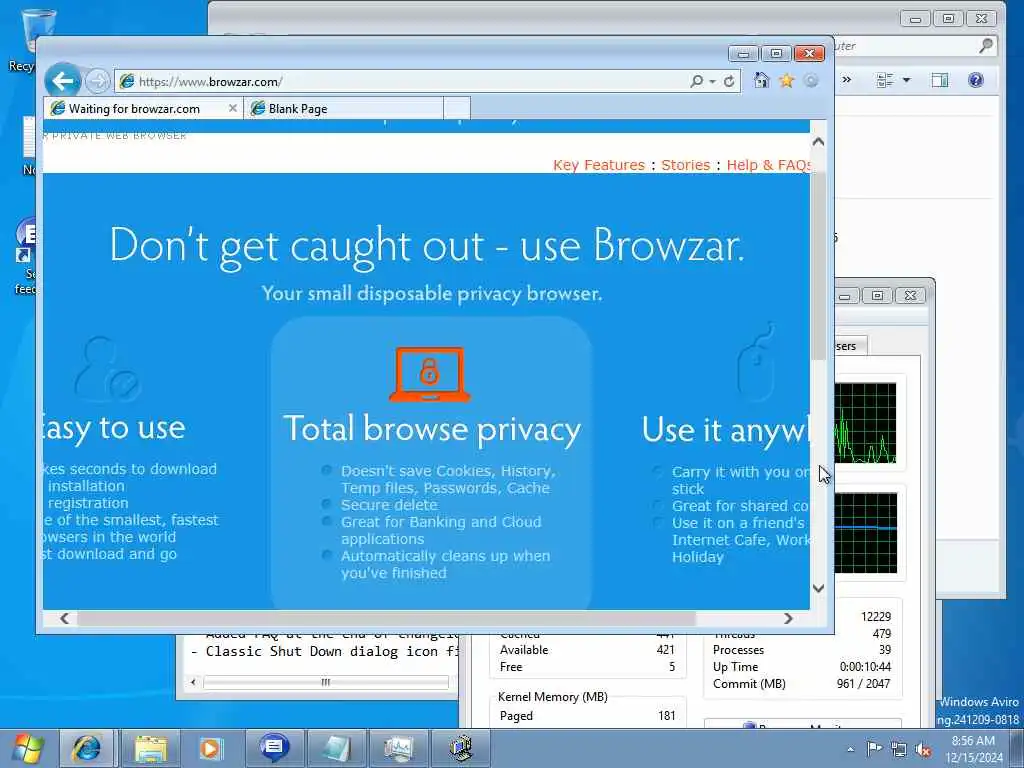Toggle the Explorer preview pane icon
Screen dimensions: 1024x768
click(x=940, y=80)
